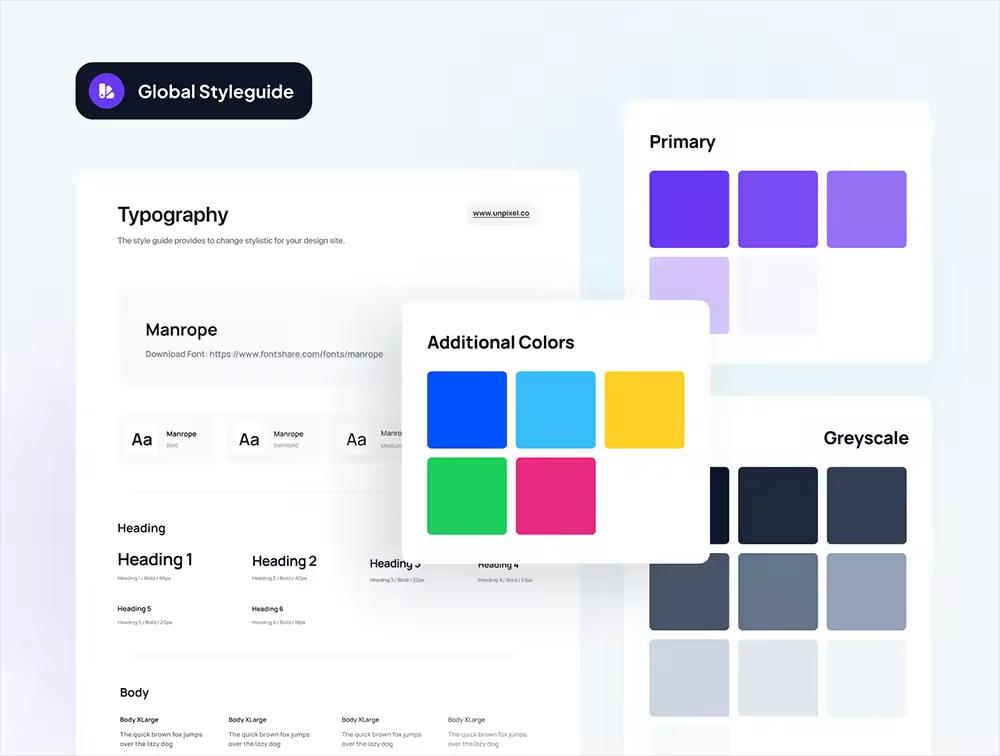Image resolution: width=1000 pixels, height=756 pixels.
Task: Click the Heading 1 text sample
Action: point(155,560)
